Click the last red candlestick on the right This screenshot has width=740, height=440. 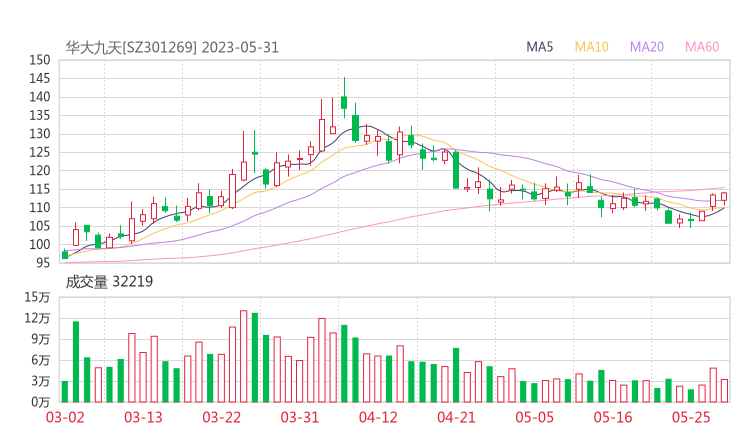pos(724,197)
